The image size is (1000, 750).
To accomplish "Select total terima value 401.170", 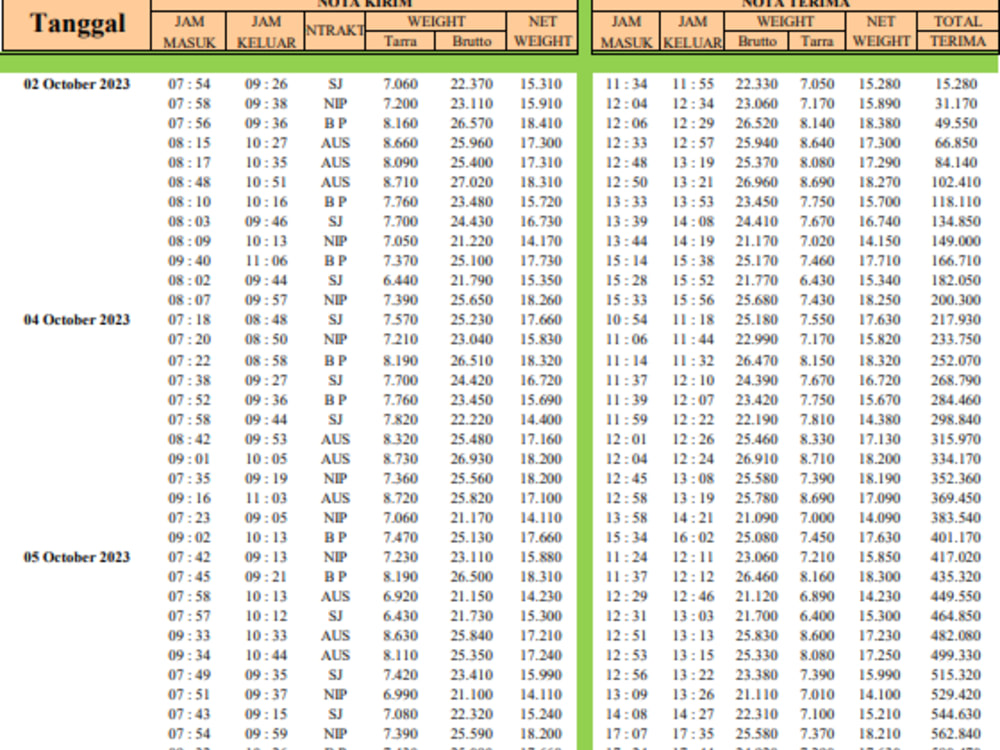I will point(956,538).
